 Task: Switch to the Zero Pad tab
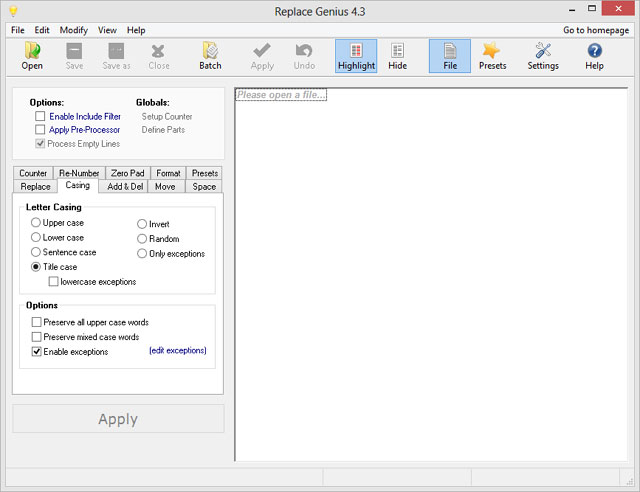tap(128, 173)
